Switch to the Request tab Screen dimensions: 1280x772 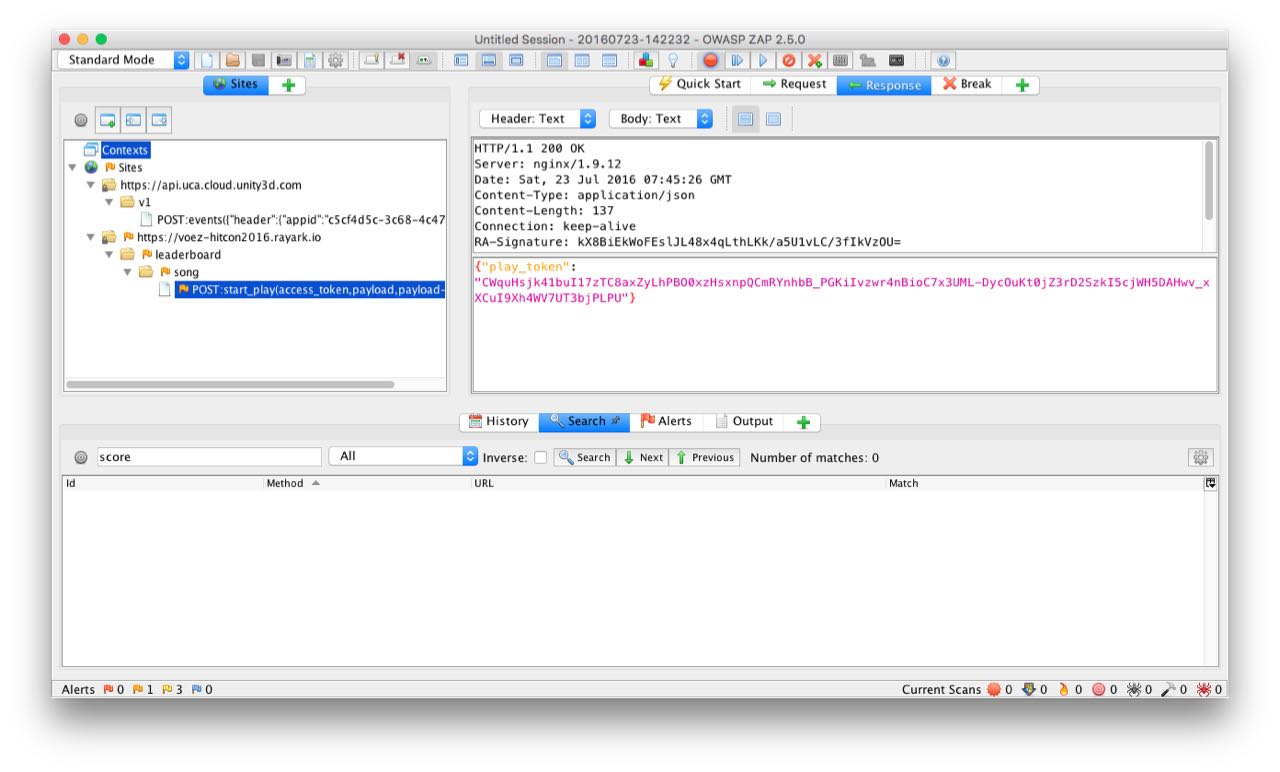click(794, 85)
